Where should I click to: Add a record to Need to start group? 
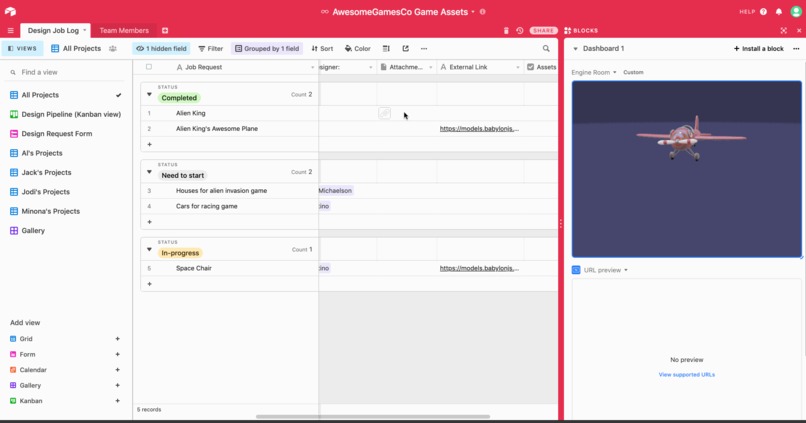point(150,222)
